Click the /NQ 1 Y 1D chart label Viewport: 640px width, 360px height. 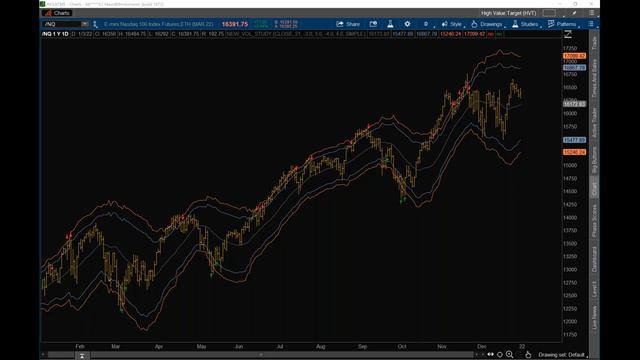pyautogui.click(x=55, y=34)
